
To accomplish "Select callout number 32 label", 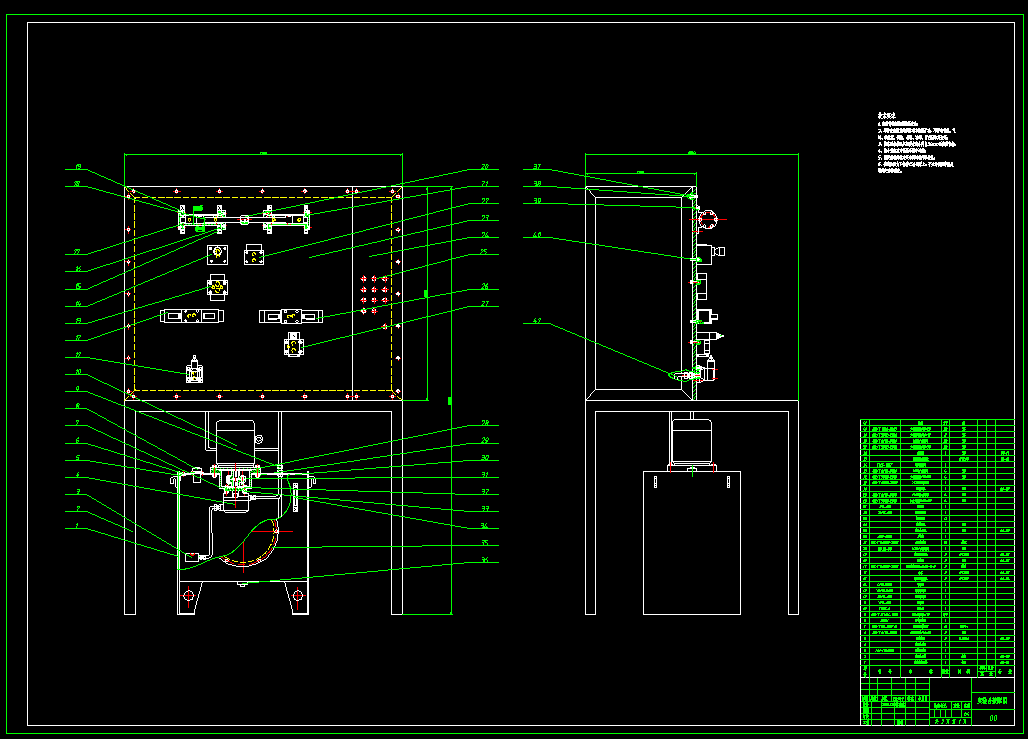I will coord(485,492).
